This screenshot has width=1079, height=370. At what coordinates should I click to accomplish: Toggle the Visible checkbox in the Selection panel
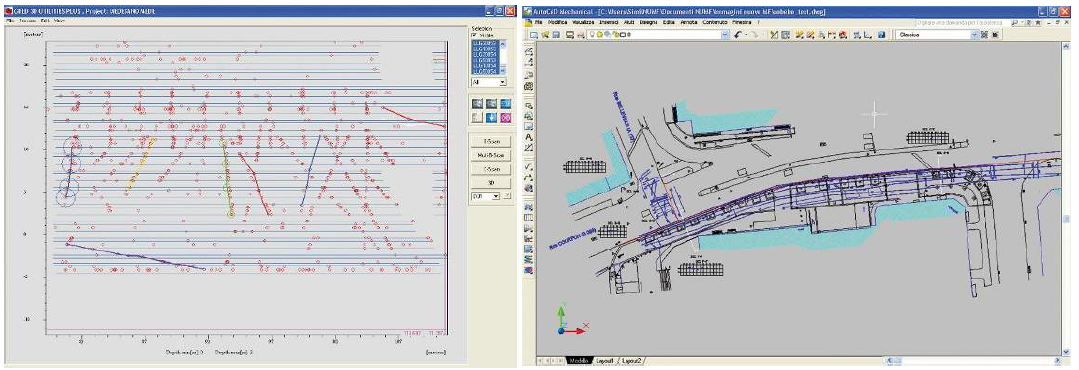pyautogui.click(x=474, y=35)
